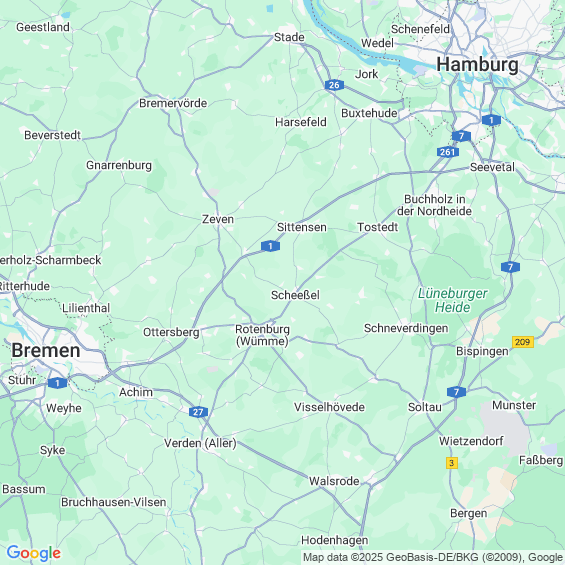The image size is (565, 565).
Task: Click the A7 shield beside Soltau
Action: (456, 392)
